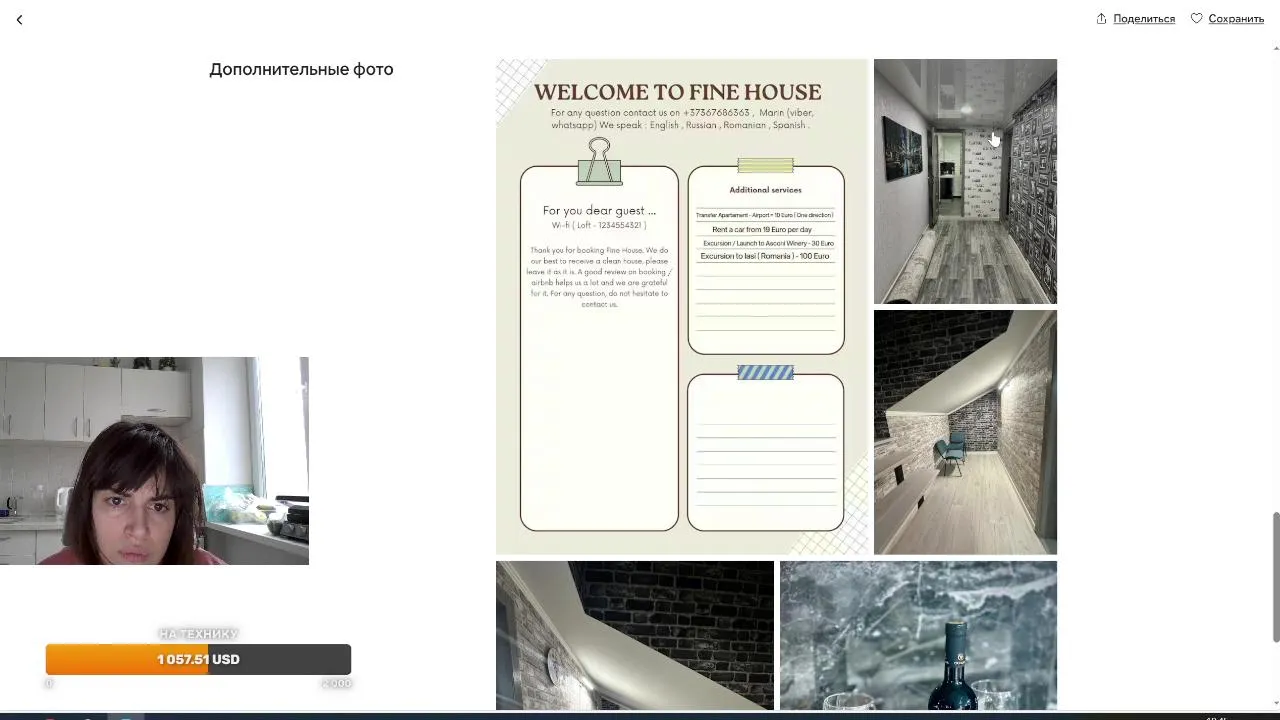Click 'Excursion to Iasi (Romania) - 100 Euro'
This screenshot has width=1280, height=720.
point(765,256)
